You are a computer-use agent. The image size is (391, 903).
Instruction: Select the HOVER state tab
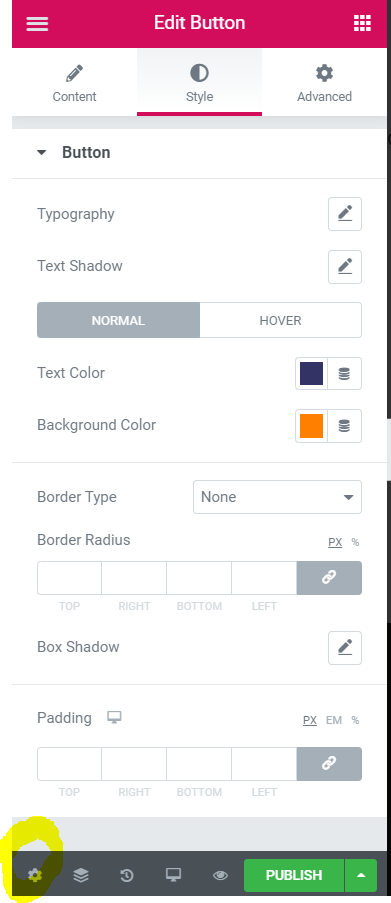[280, 320]
